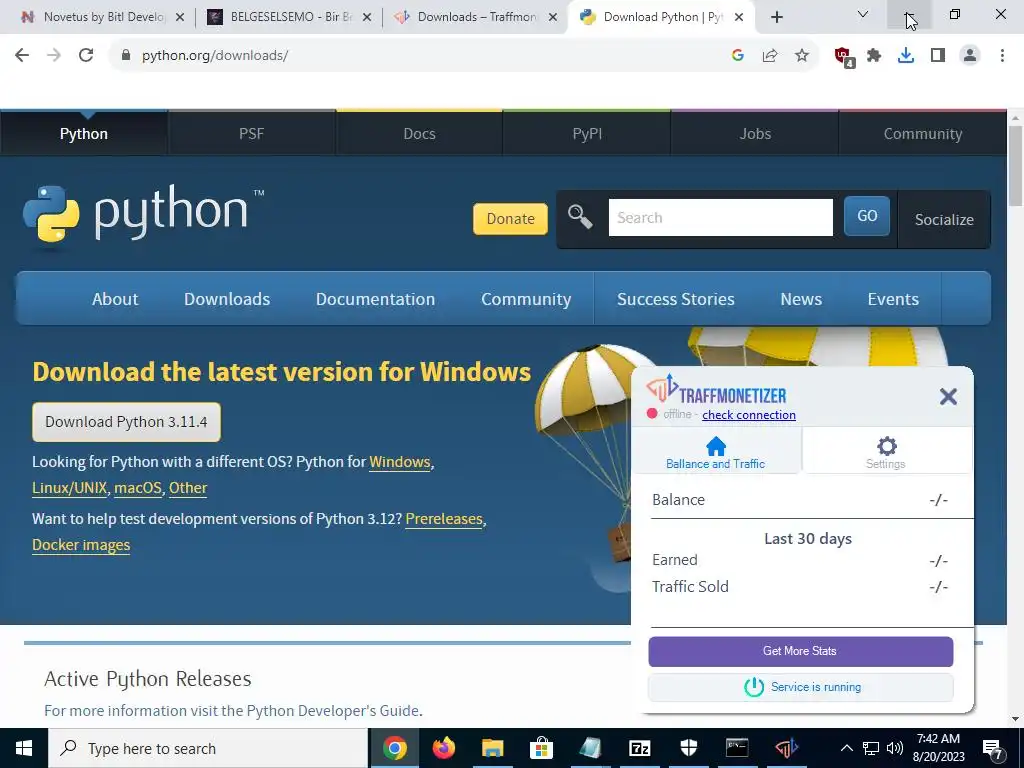1024x768 pixels.
Task: Reload the python.org page
Action: tap(86, 56)
